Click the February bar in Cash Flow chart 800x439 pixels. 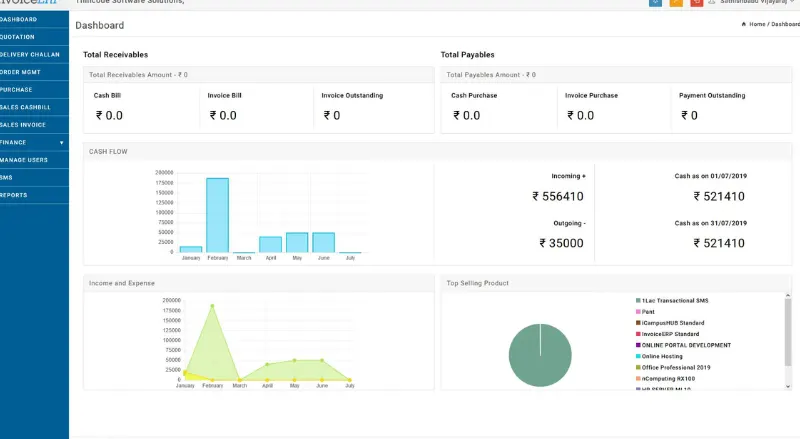[217, 215]
